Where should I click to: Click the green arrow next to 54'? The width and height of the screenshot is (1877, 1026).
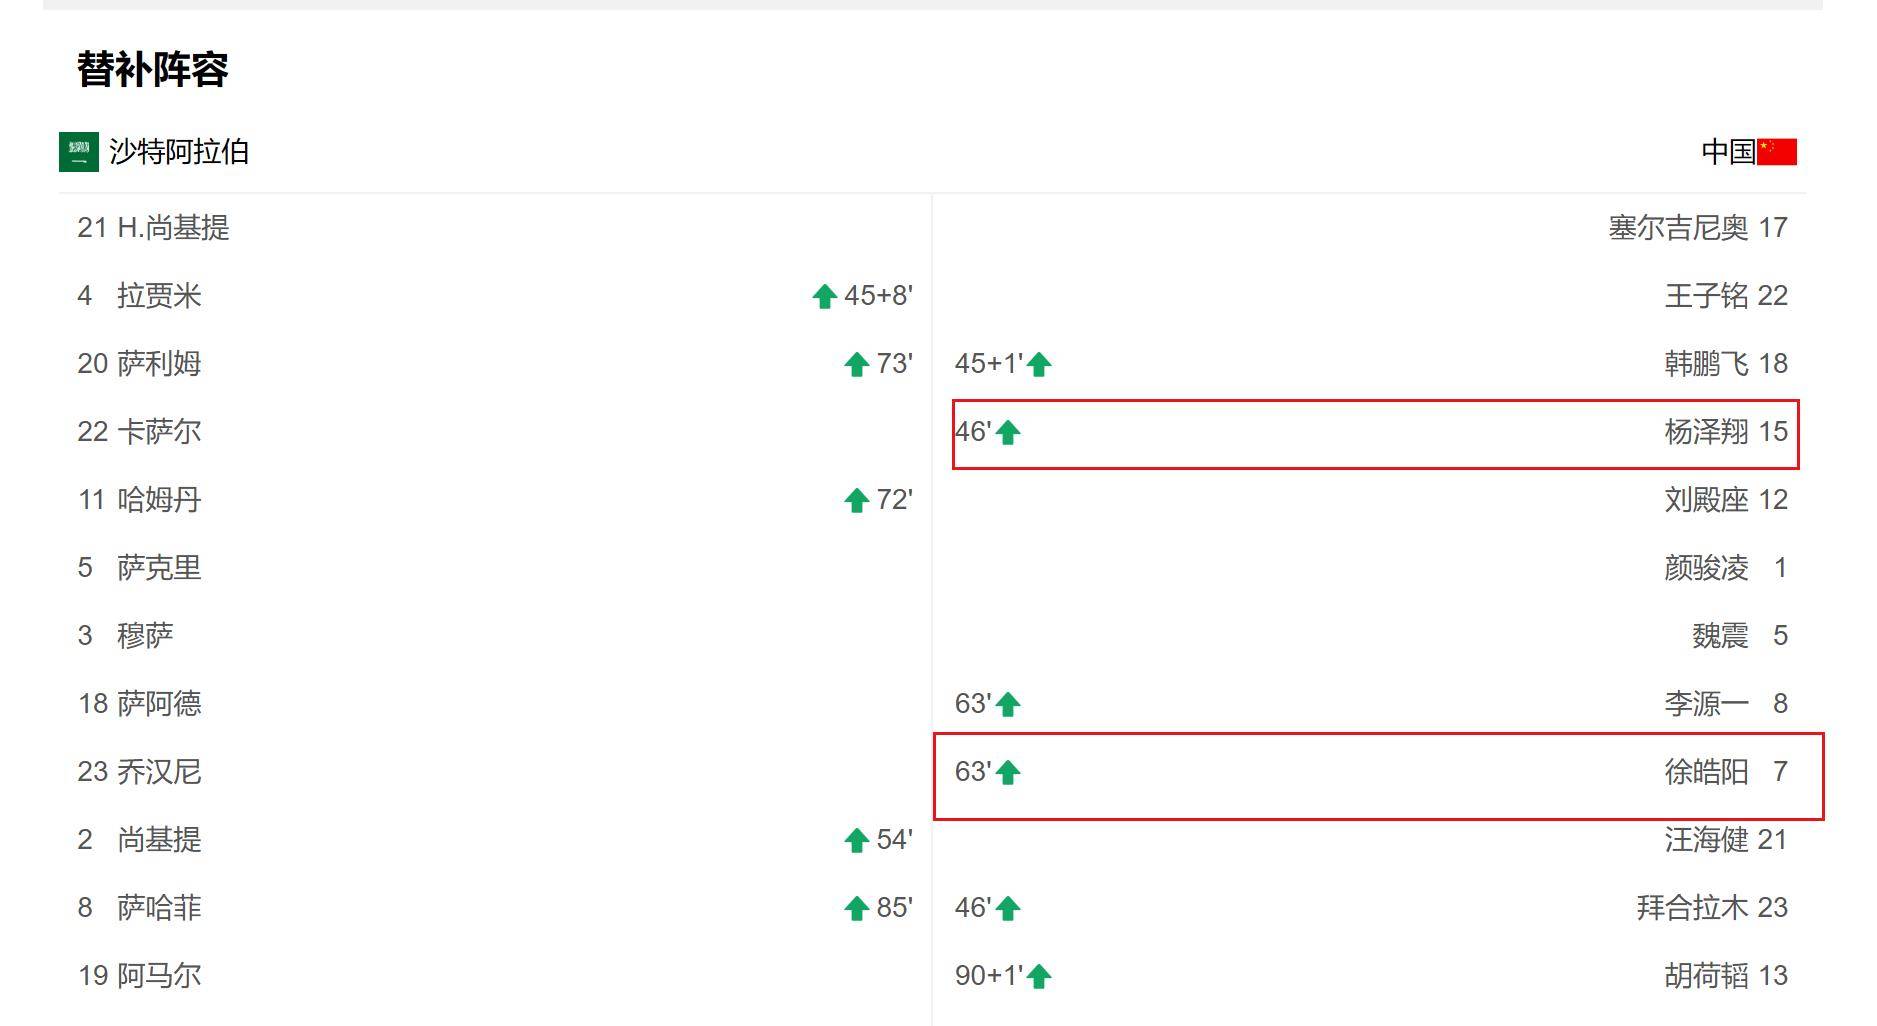click(857, 840)
